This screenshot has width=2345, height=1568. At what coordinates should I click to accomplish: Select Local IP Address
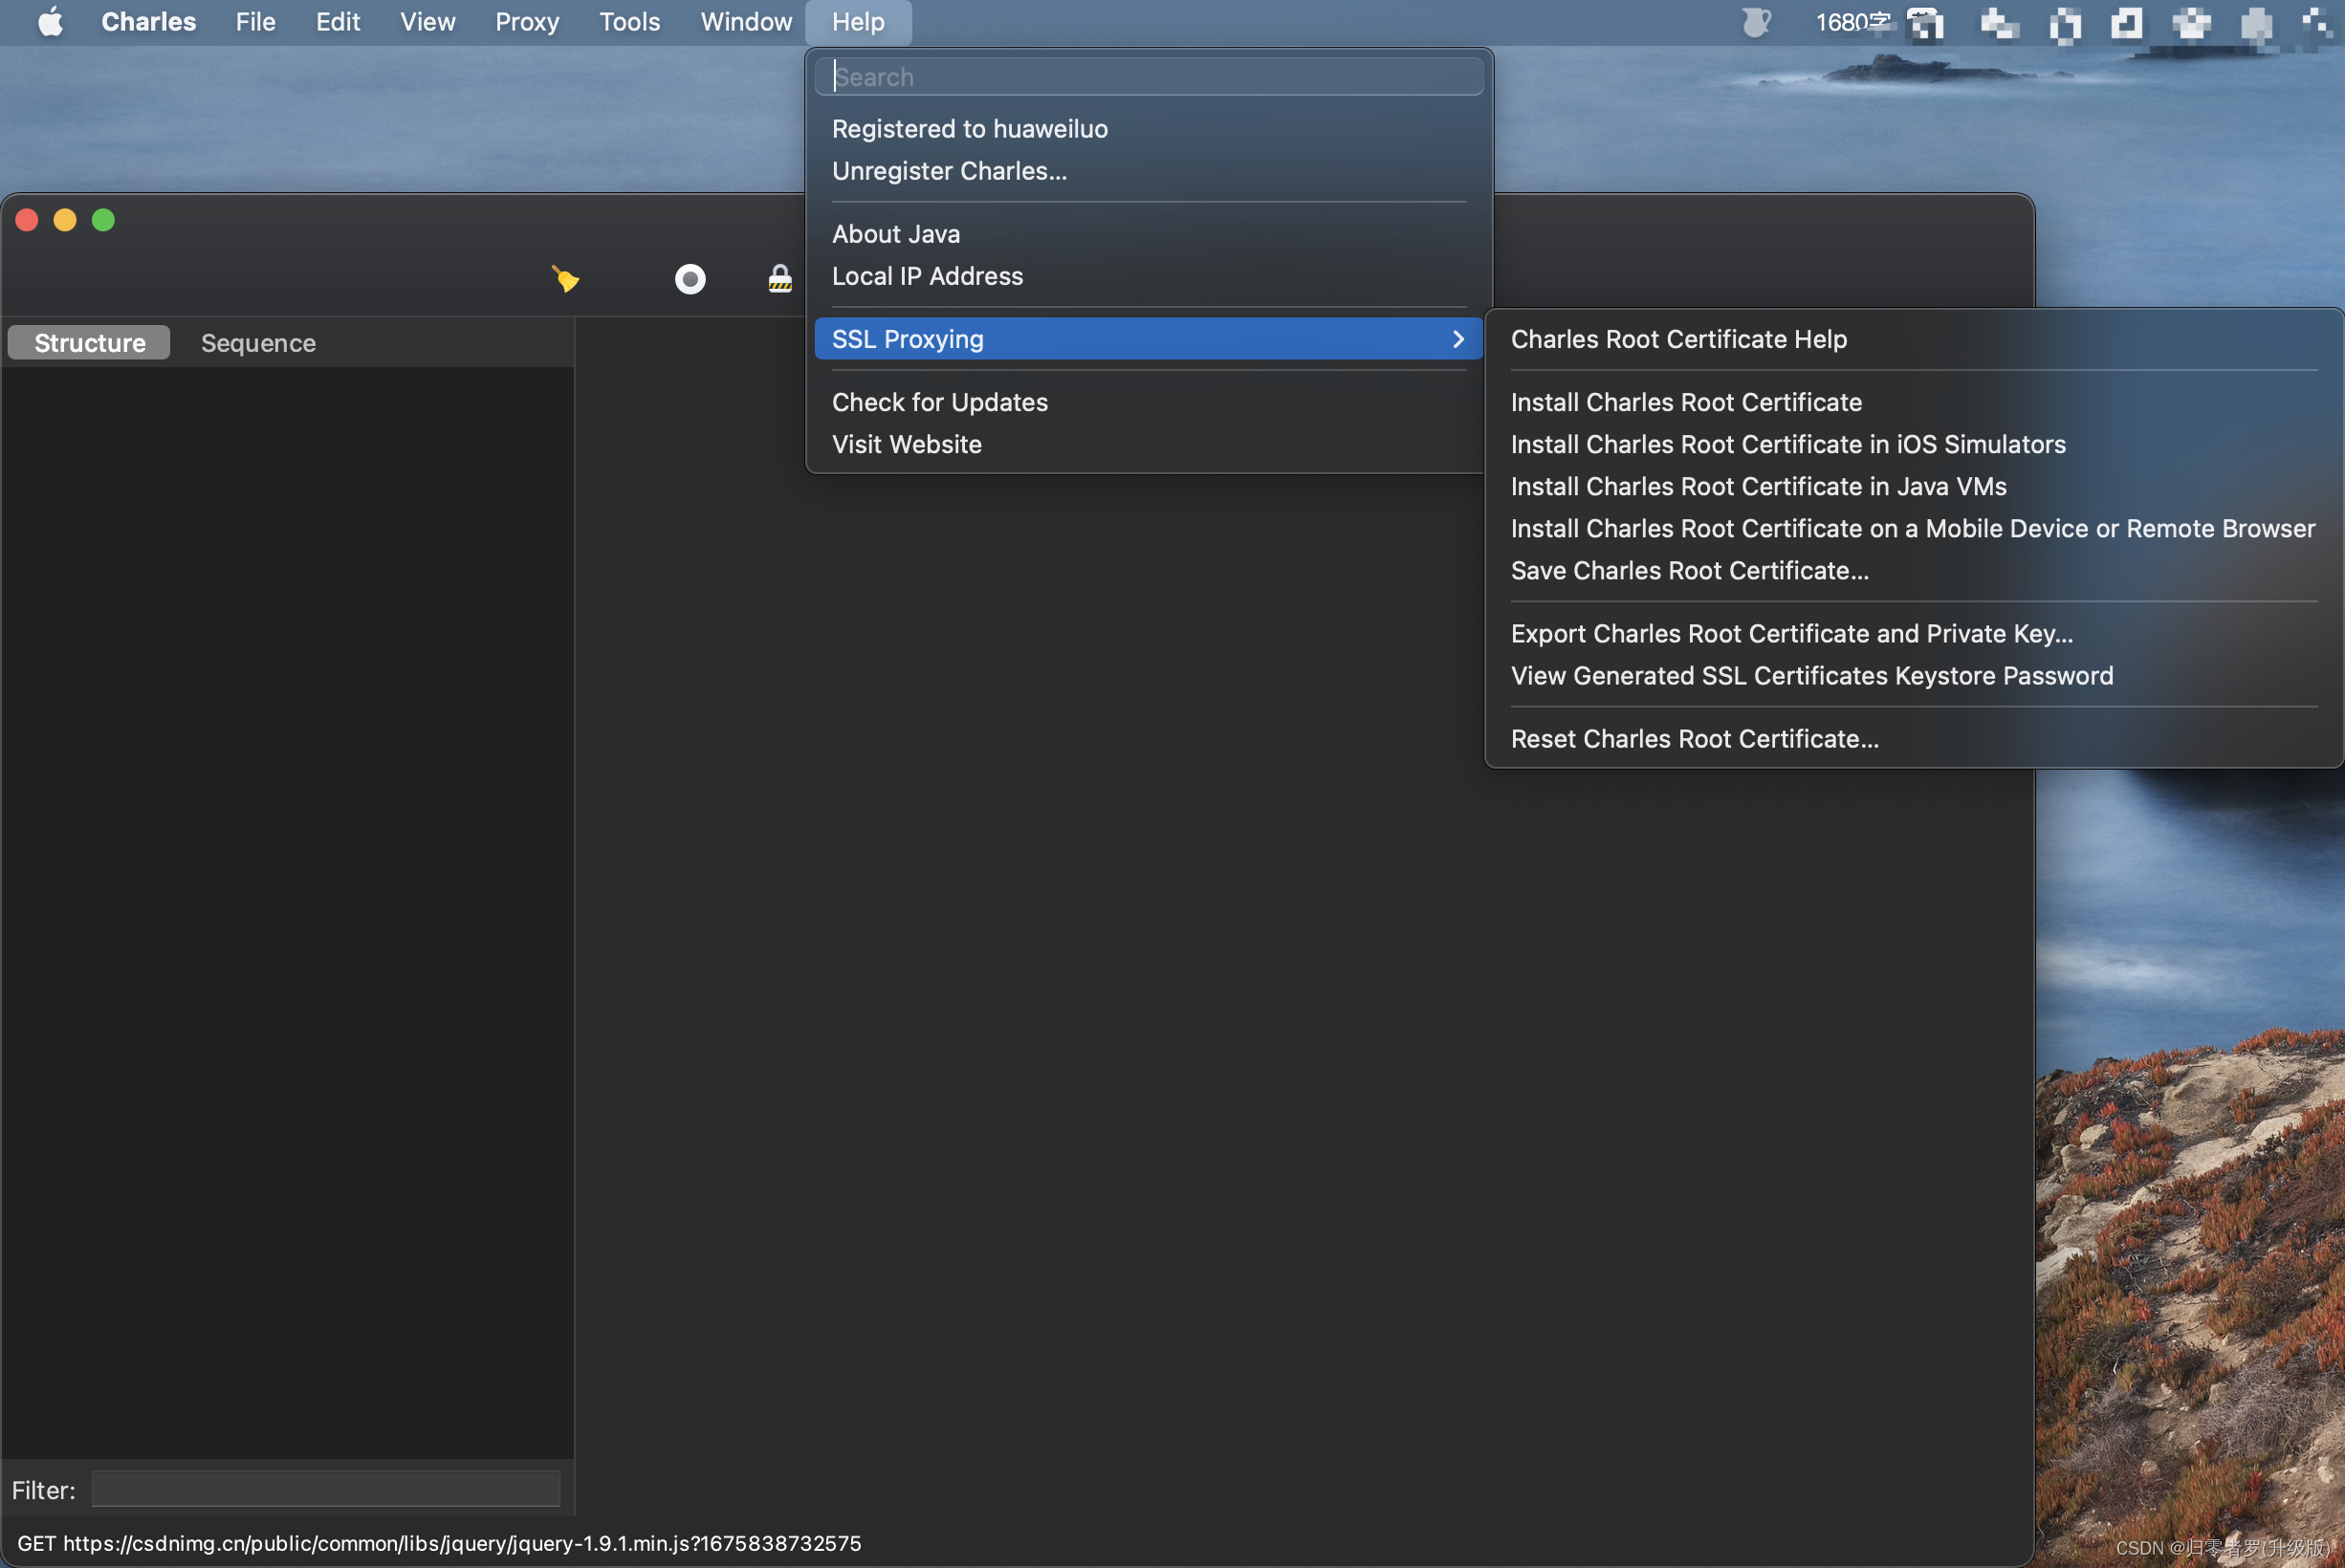[1149, 276]
